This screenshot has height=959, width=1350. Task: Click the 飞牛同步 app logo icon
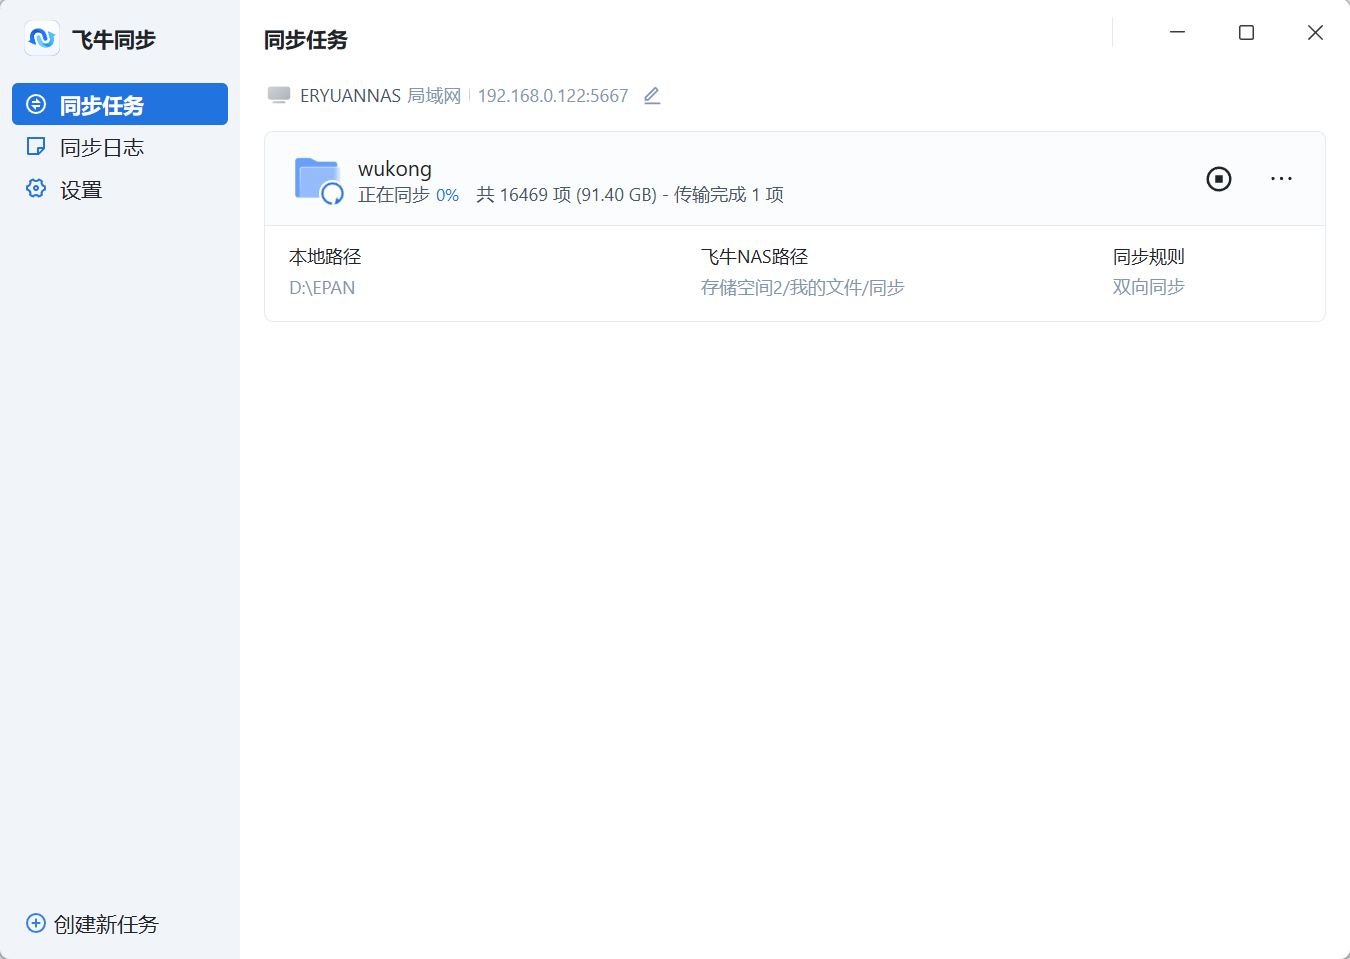point(42,38)
